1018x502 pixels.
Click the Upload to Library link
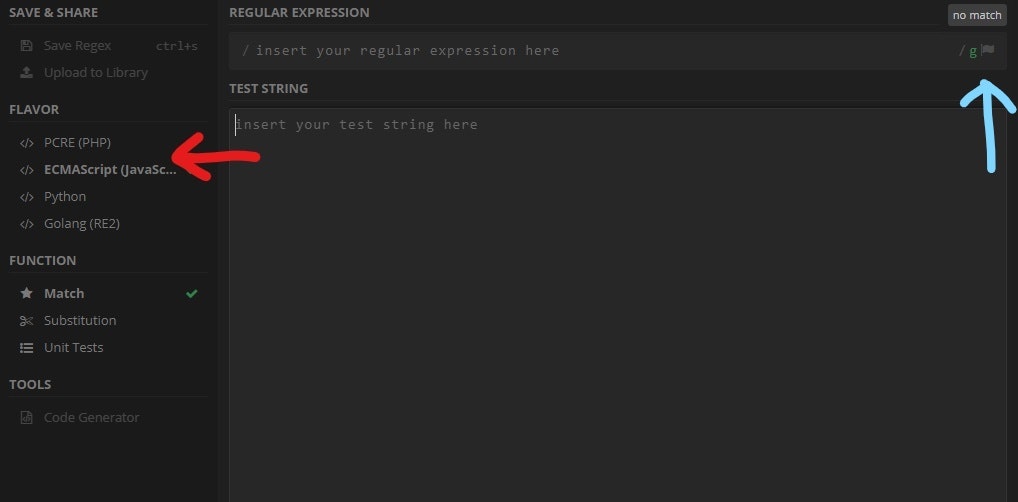95,73
